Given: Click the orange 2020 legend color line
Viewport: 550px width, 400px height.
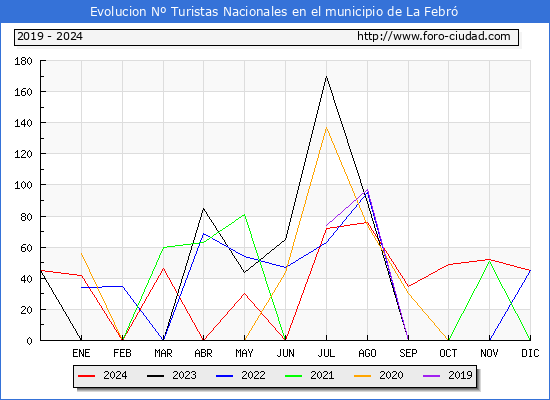Looking at the screenshot, I should (x=362, y=376).
